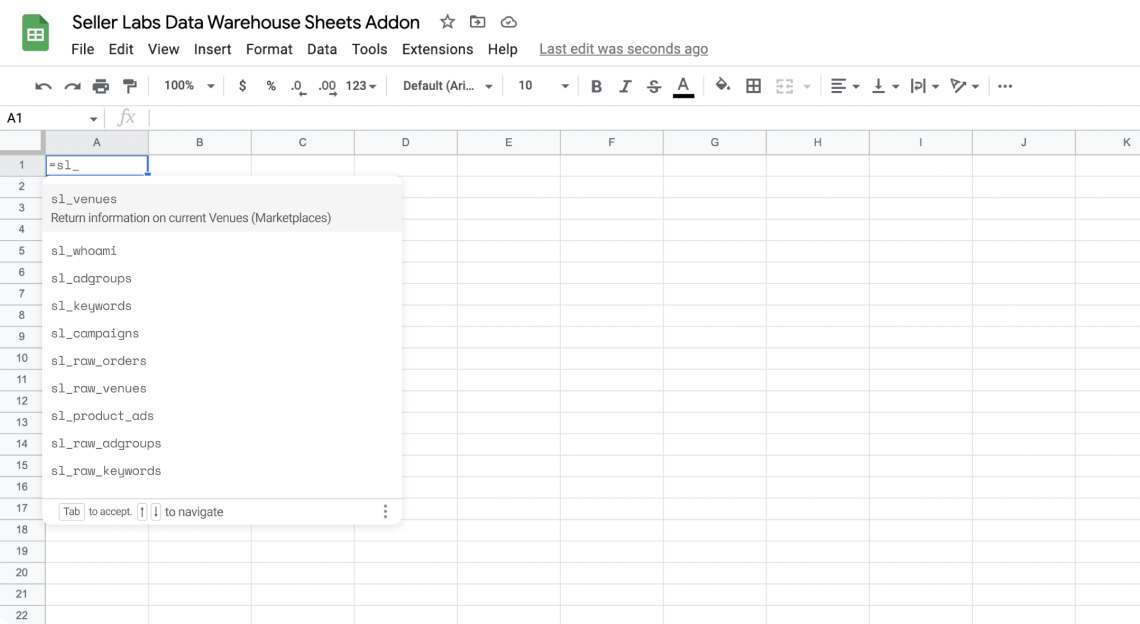This screenshot has height=624, width=1140.
Task: Select the sl_adgroups suggestion
Action: click(x=222, y=279)
